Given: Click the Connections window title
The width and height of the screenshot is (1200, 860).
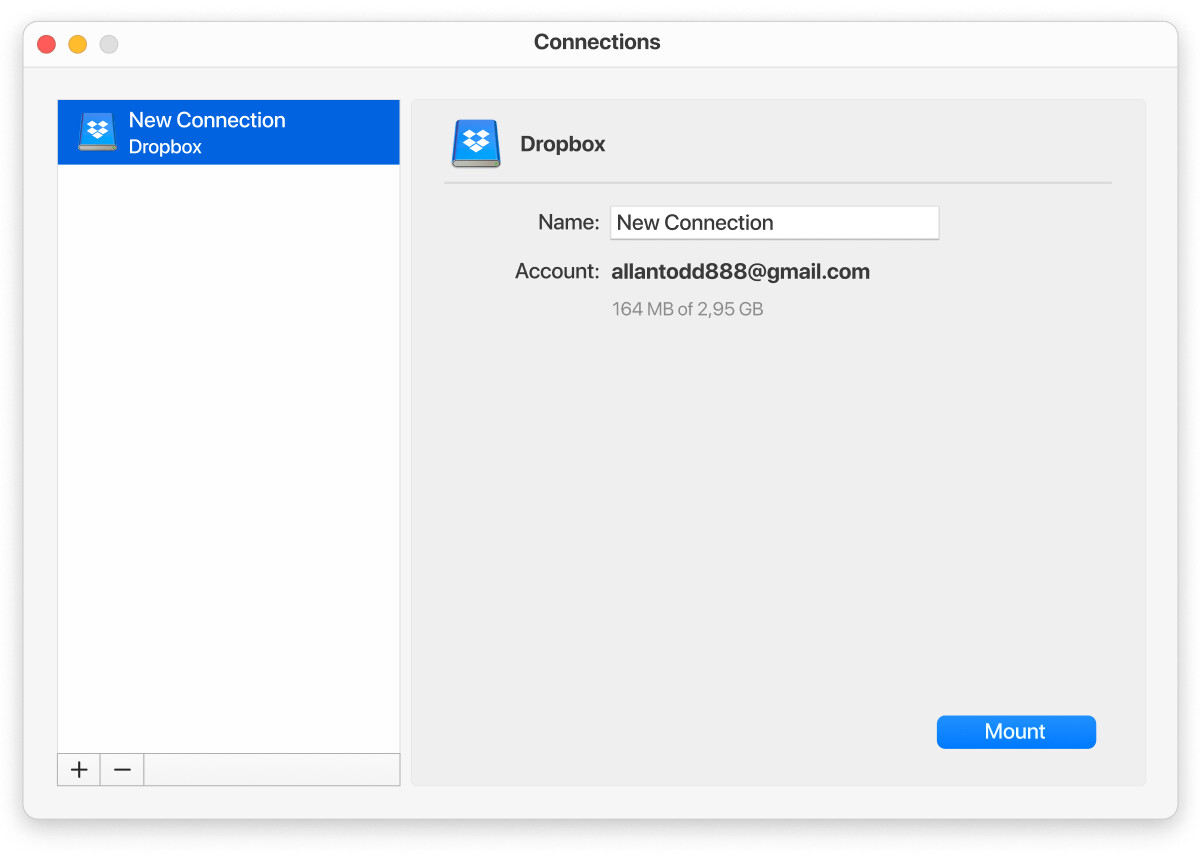Looking at the screenshot, I should (x=597, y=42).
